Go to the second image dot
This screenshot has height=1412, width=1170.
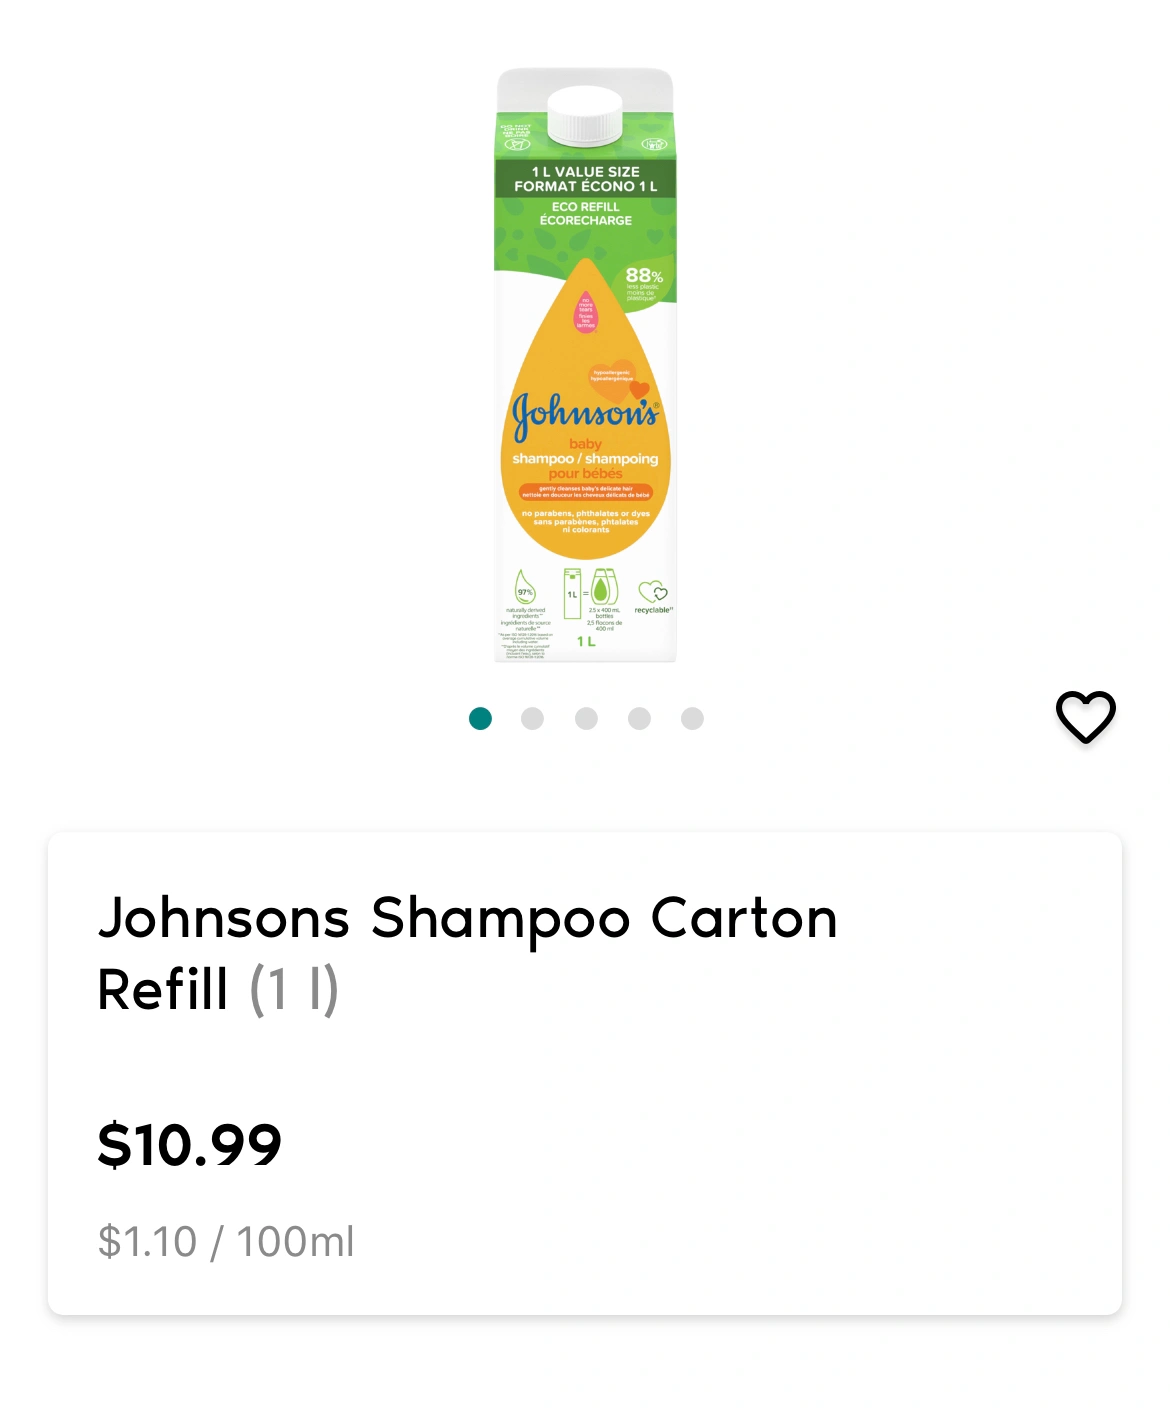(x=533, y=718)
